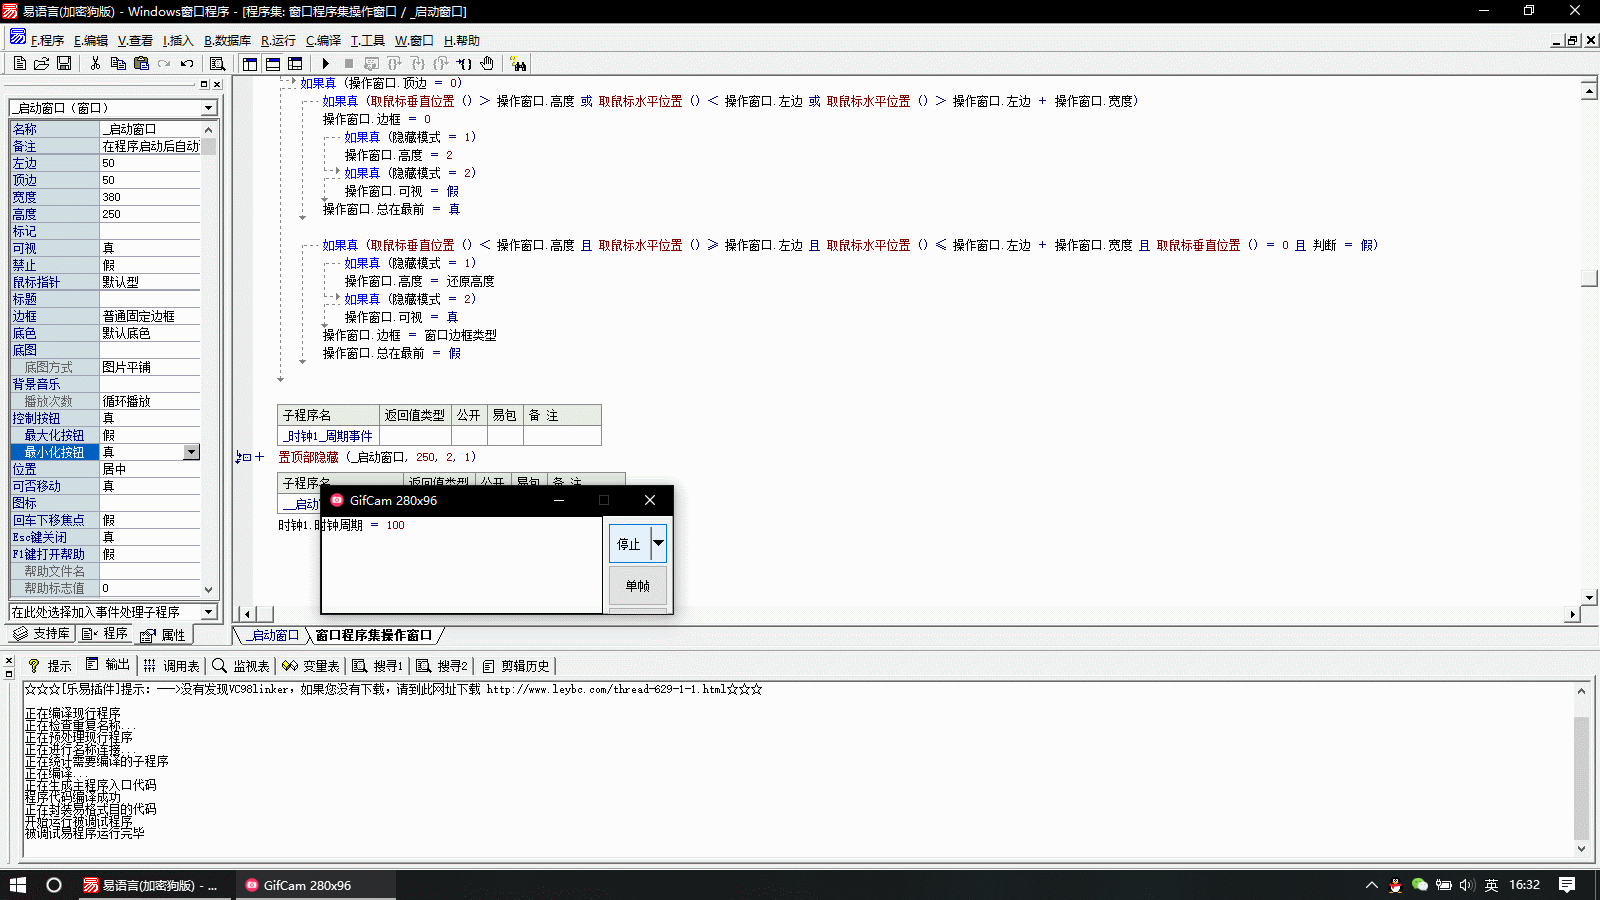Click the WeChat tray icon

click(1420, 885)
